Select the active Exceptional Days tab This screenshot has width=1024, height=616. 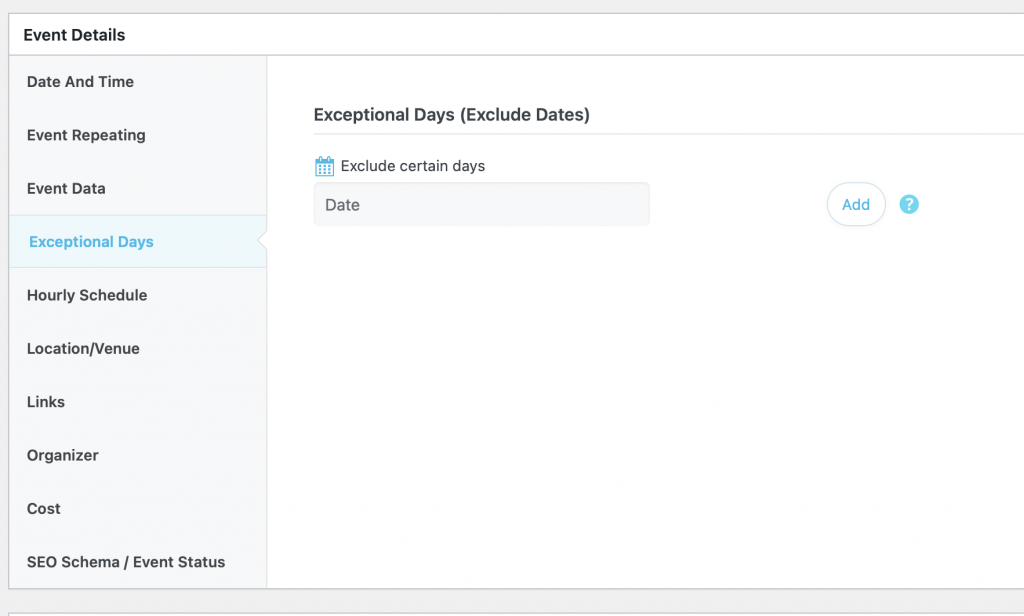pyautogui.click(x=91, y=242)
